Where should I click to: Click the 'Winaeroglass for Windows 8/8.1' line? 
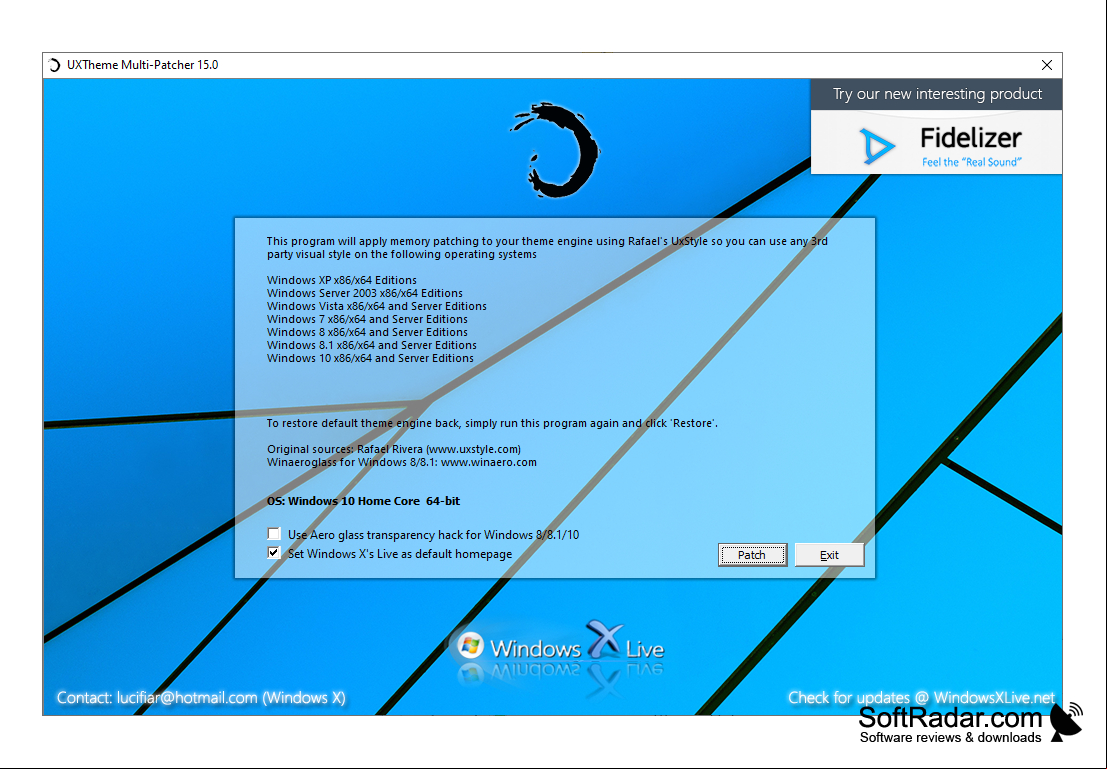tap(402, 463)
